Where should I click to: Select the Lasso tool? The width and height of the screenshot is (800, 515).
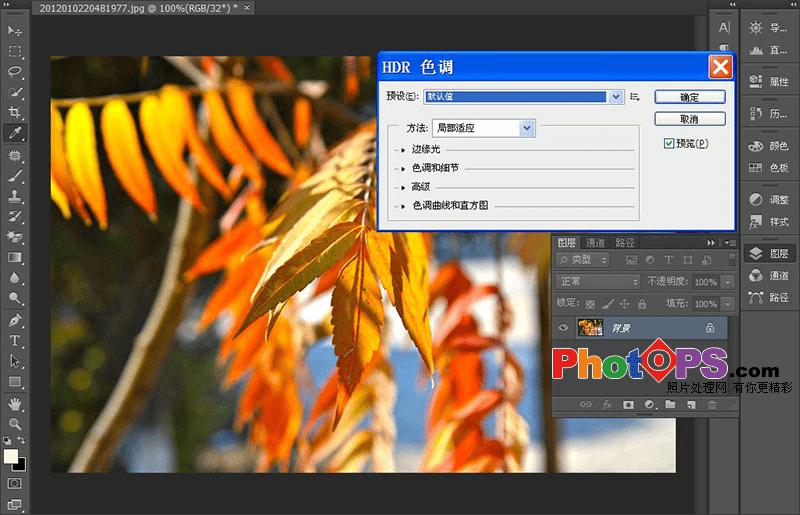pyautogui.click(x=15, y=71)
